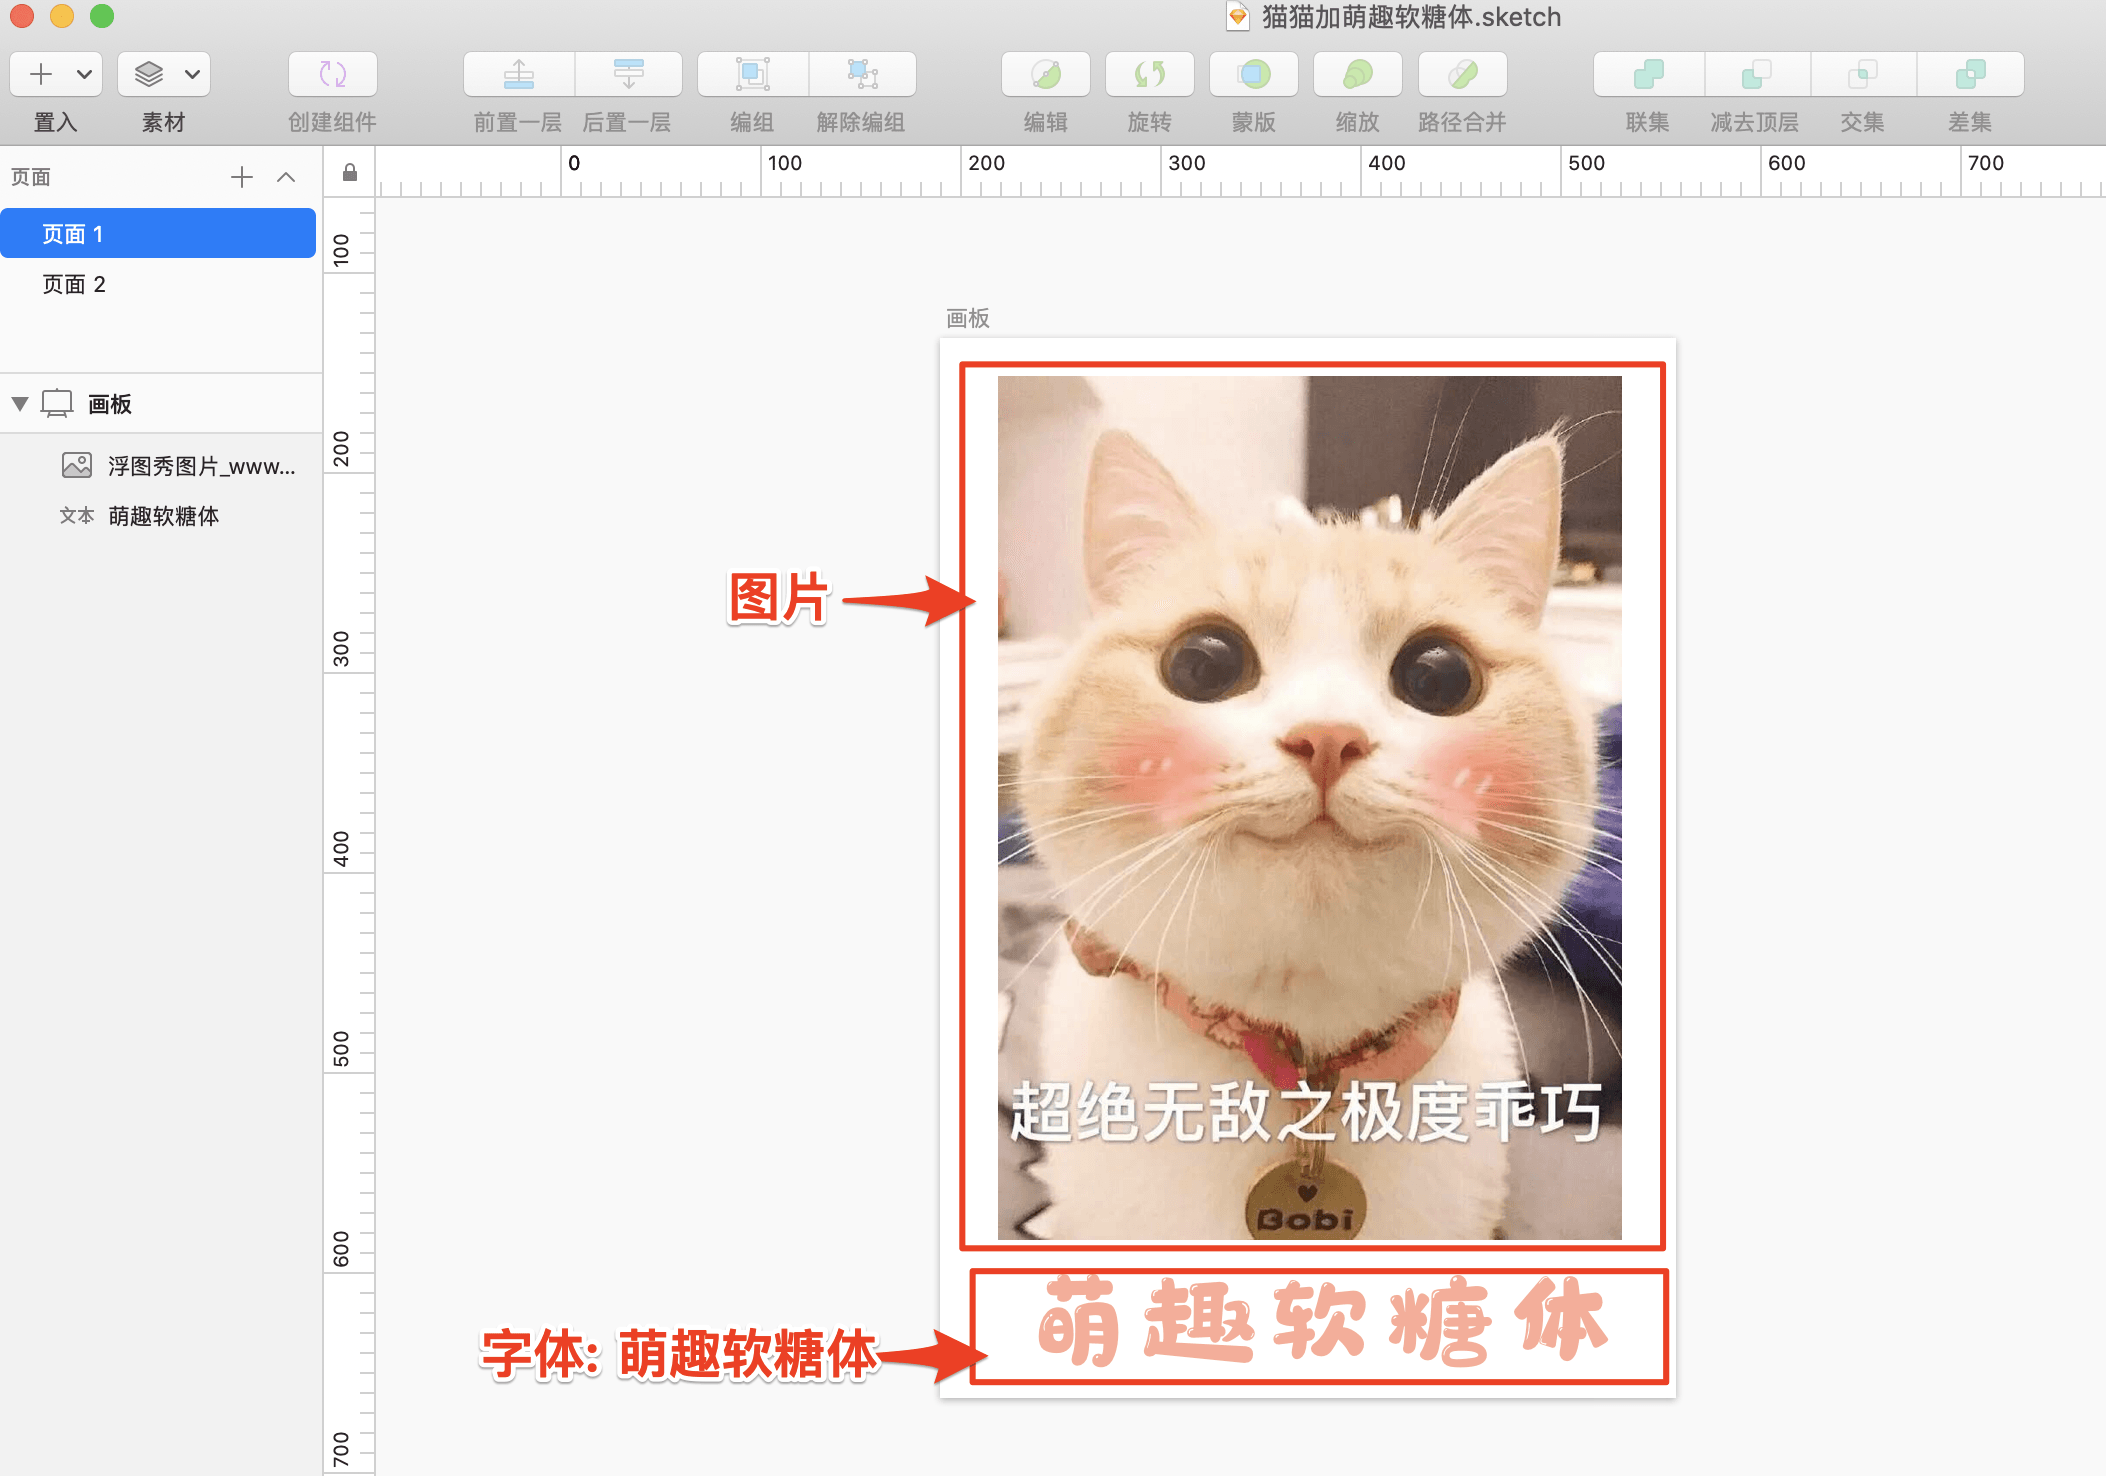Select 页面 1 in pages list
The width and height of the screenshot is (2106, 1476).
[x=158, y=233]
